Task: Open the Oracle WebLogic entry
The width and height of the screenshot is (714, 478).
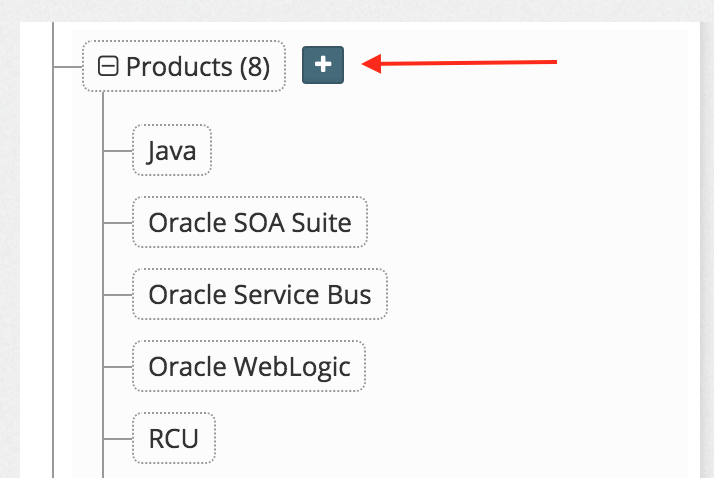Action: [249, 367]
